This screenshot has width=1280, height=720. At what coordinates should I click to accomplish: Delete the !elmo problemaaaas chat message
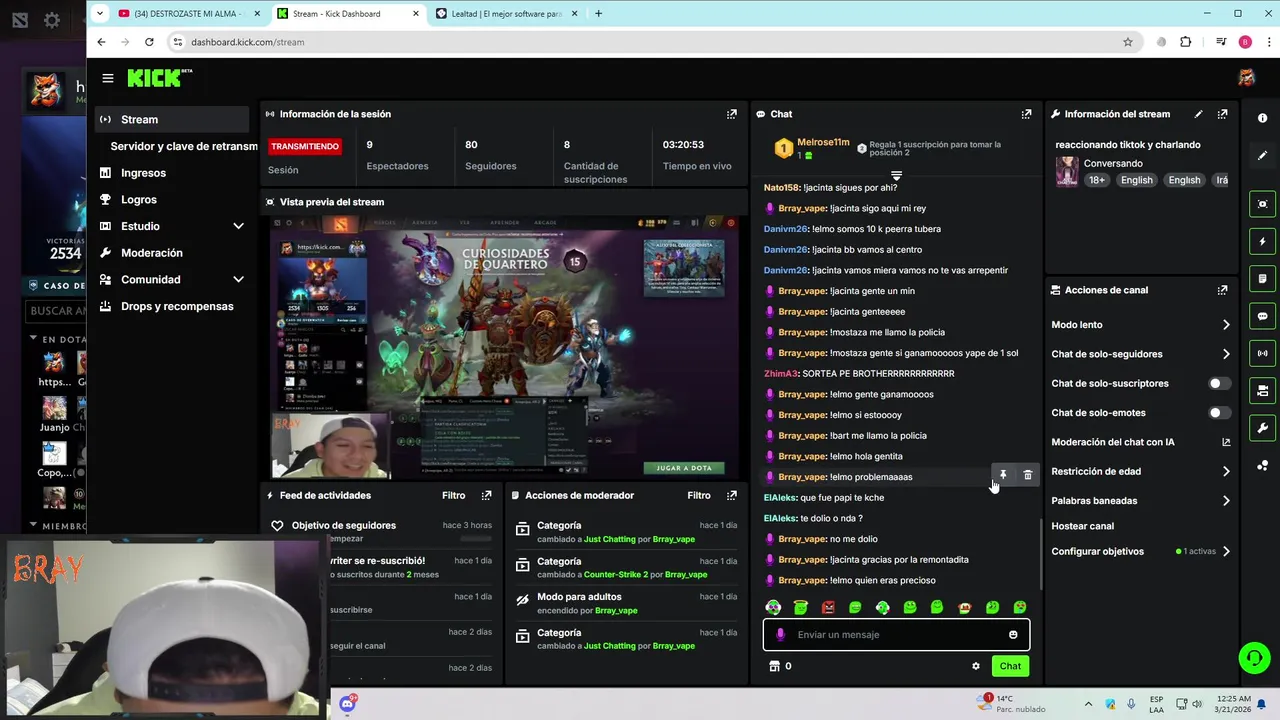1027,475
